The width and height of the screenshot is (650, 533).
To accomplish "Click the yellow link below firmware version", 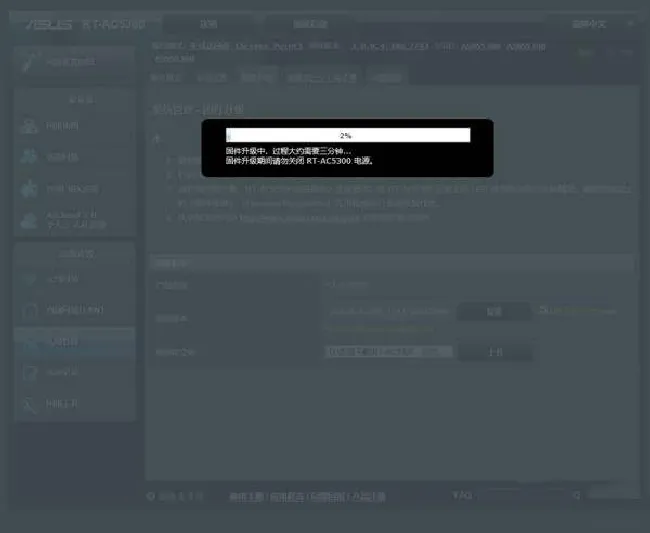I will click(380, 329).
